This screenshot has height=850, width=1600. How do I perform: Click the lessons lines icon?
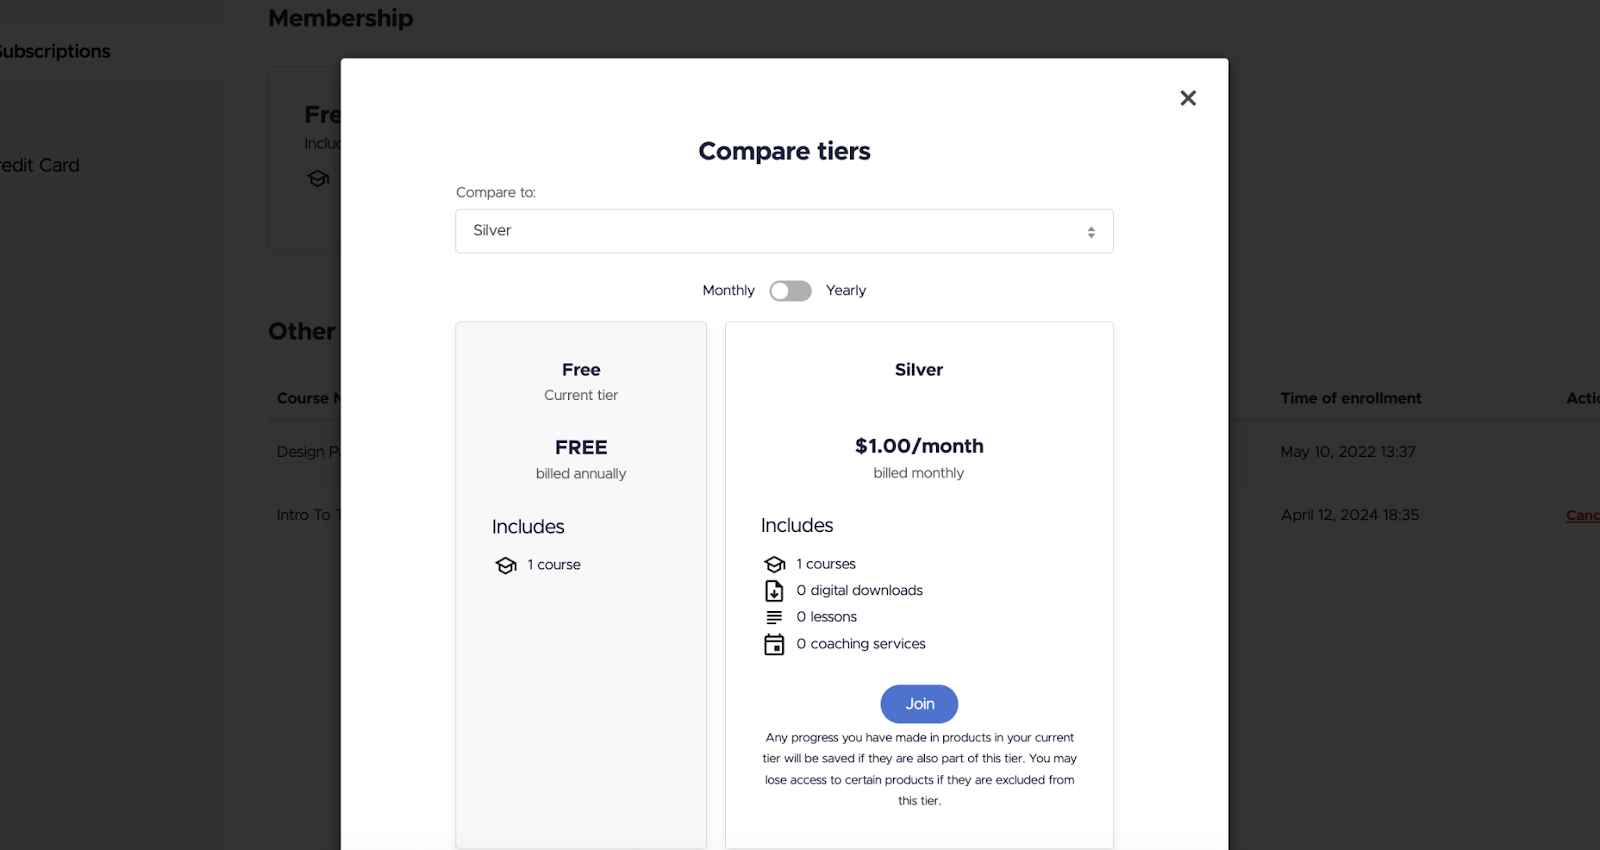click(x=774, y=618)
